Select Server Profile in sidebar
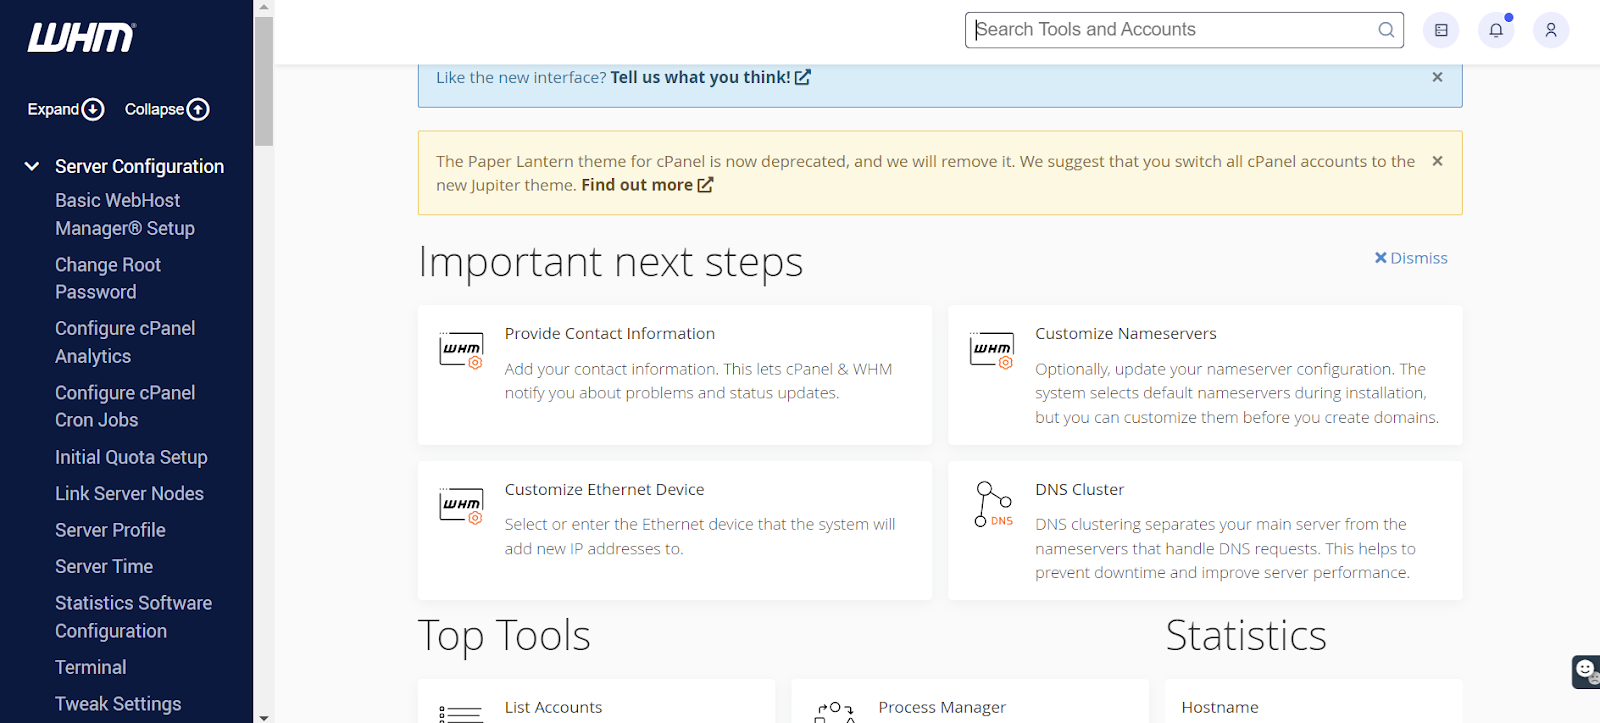Screen dimensions: 1600x723 tap(110, 530)
